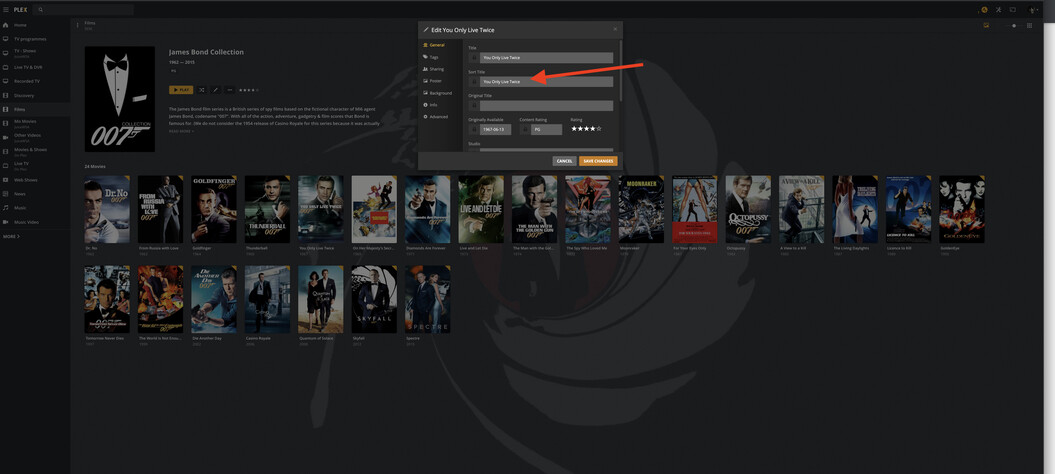Open the GoldenEye poster
Viewport: 1055px width, 474px height.
(x=961, y=209)
